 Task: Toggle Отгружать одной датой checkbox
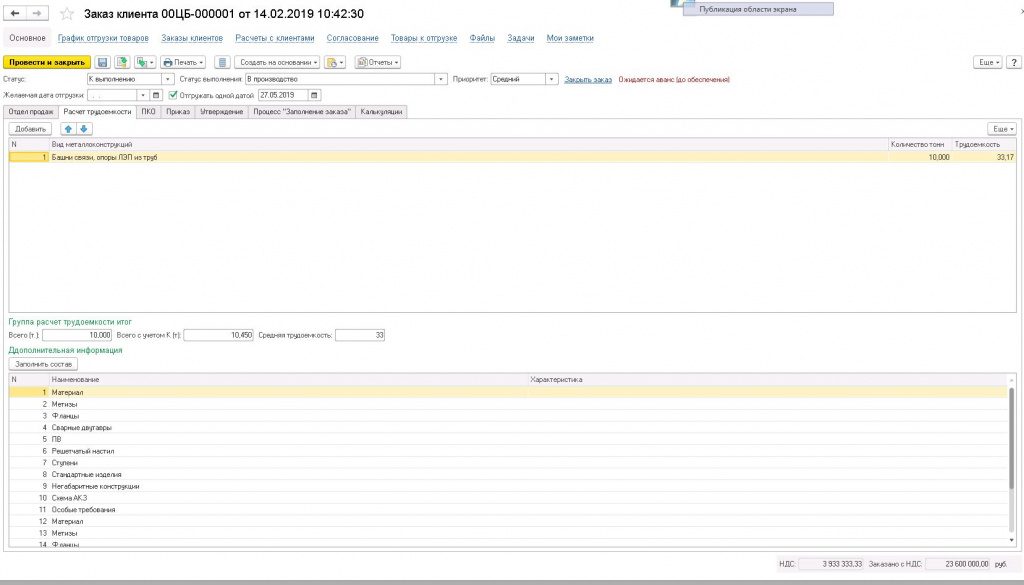point(173,95)
